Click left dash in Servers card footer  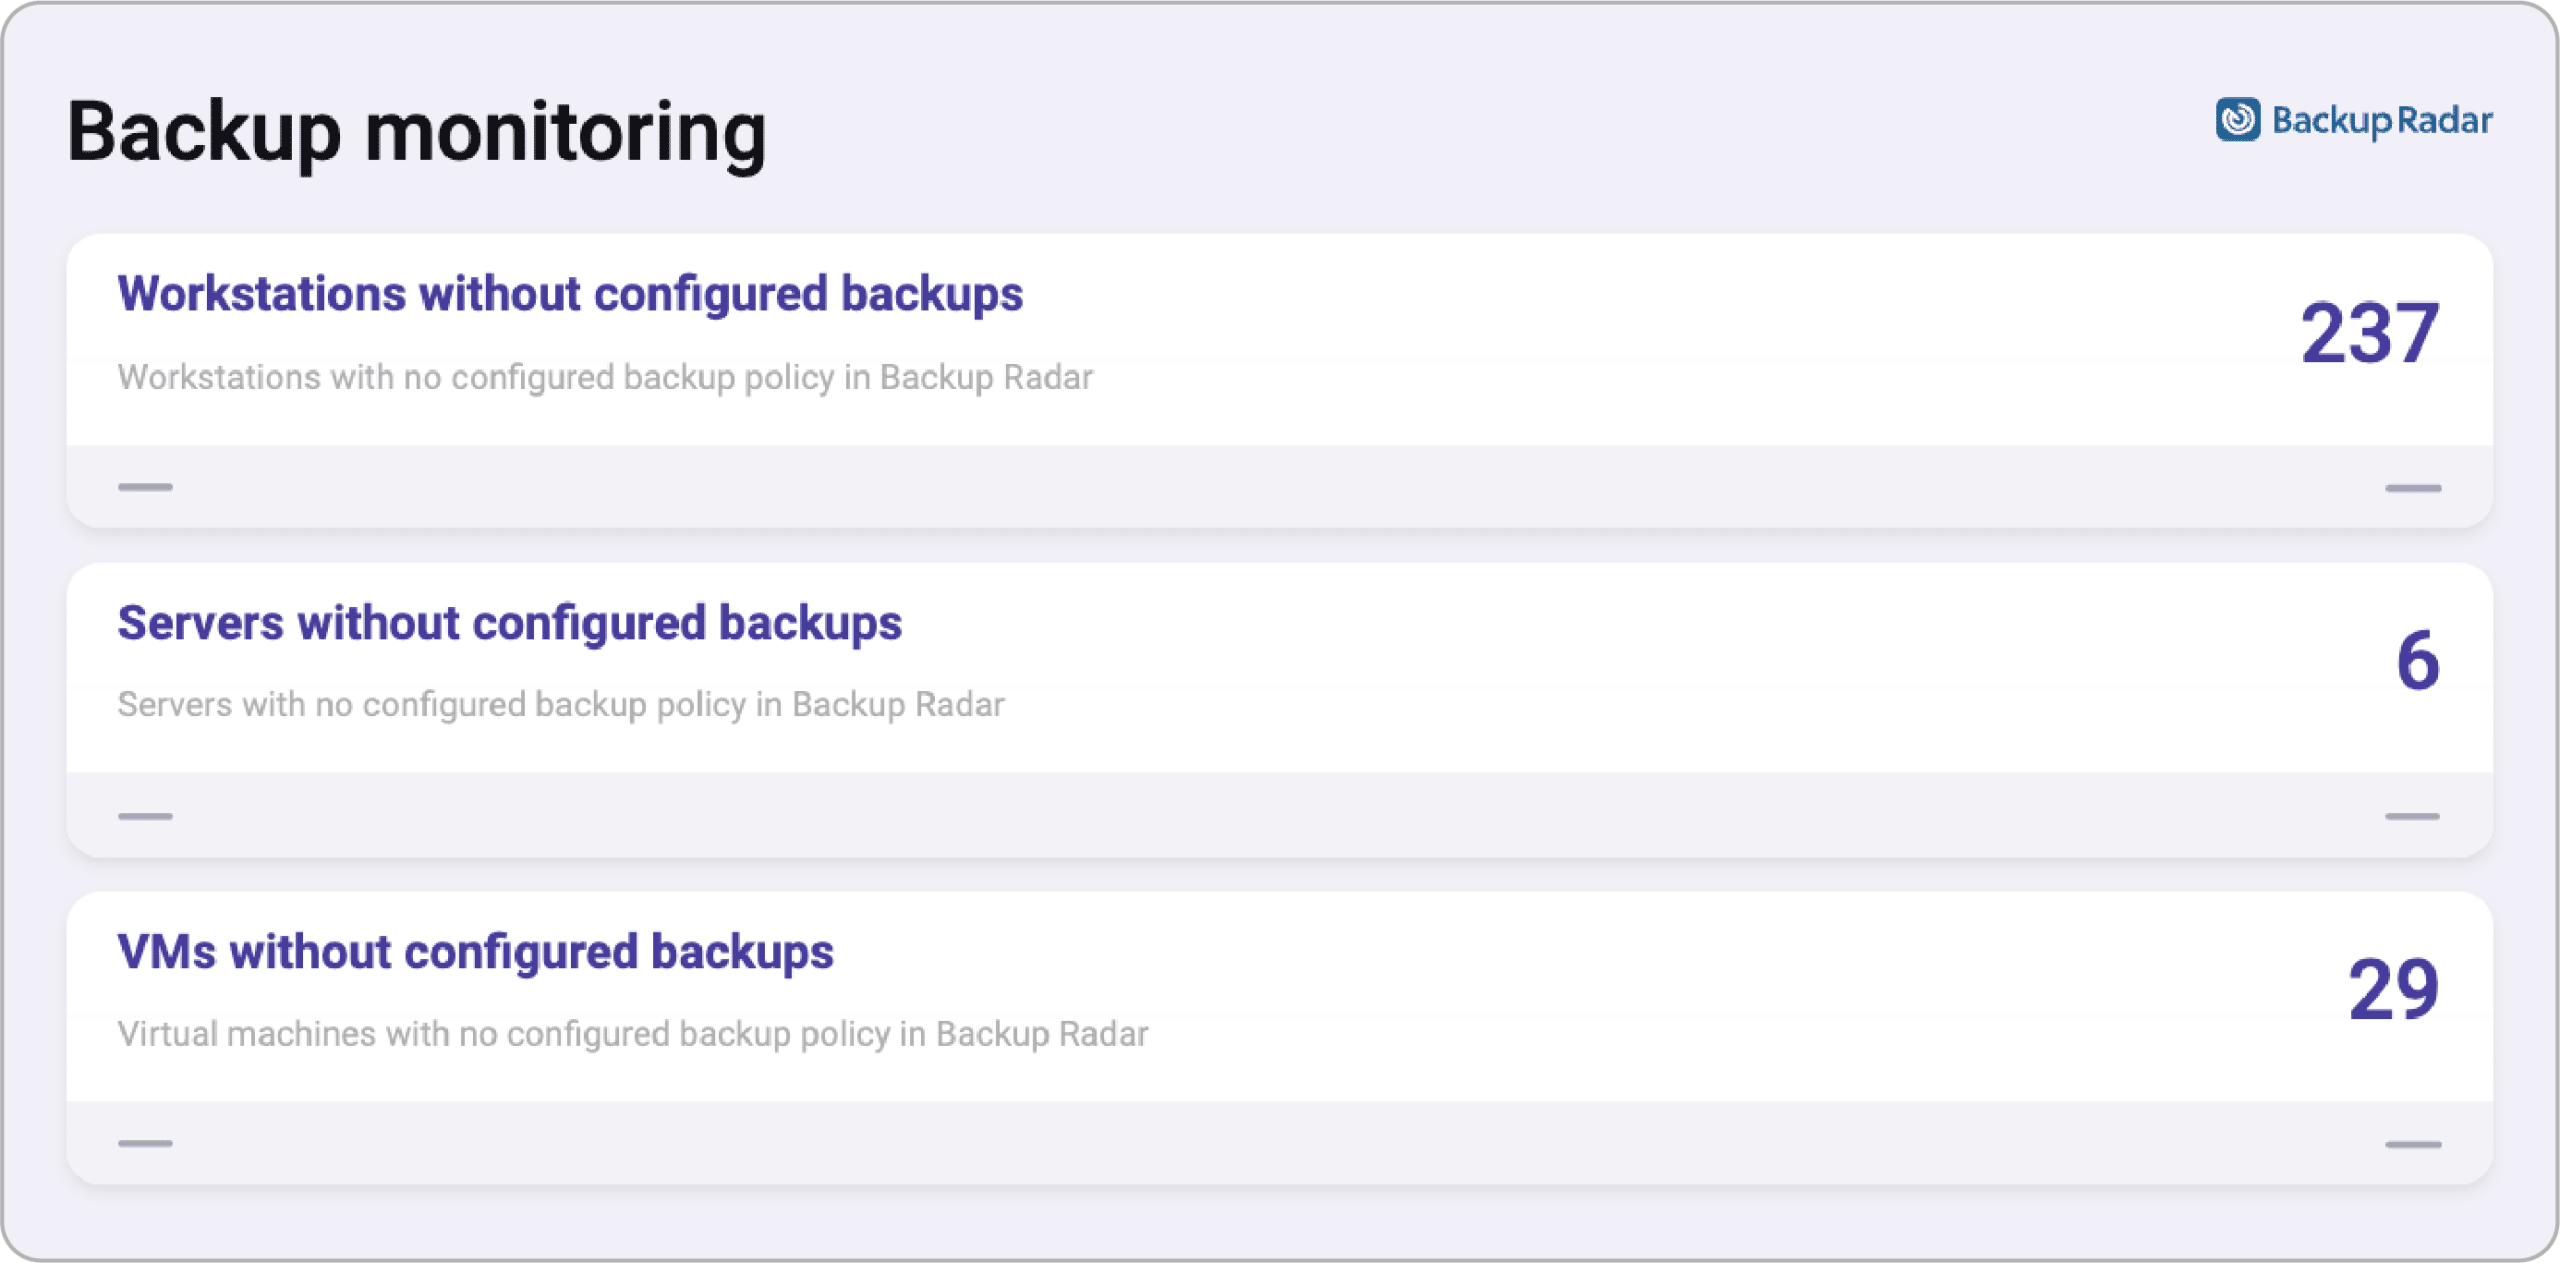click(145, 816)
